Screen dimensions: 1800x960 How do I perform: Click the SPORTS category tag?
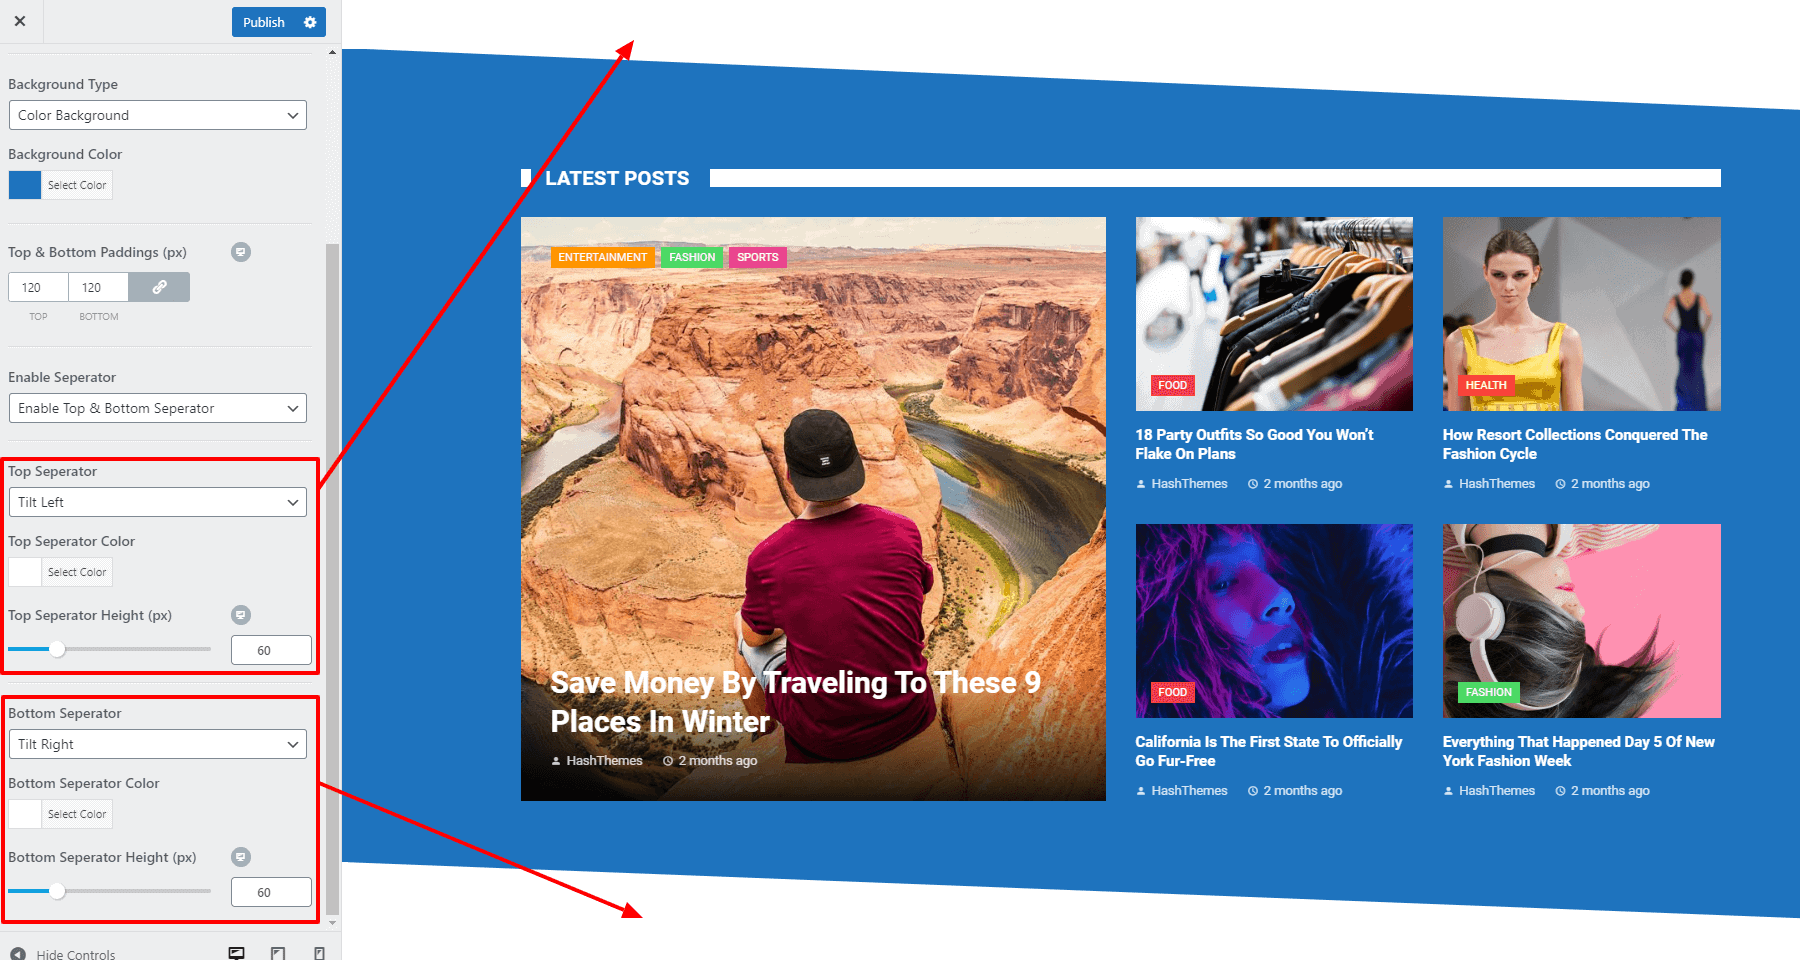(x=758, y=257)
